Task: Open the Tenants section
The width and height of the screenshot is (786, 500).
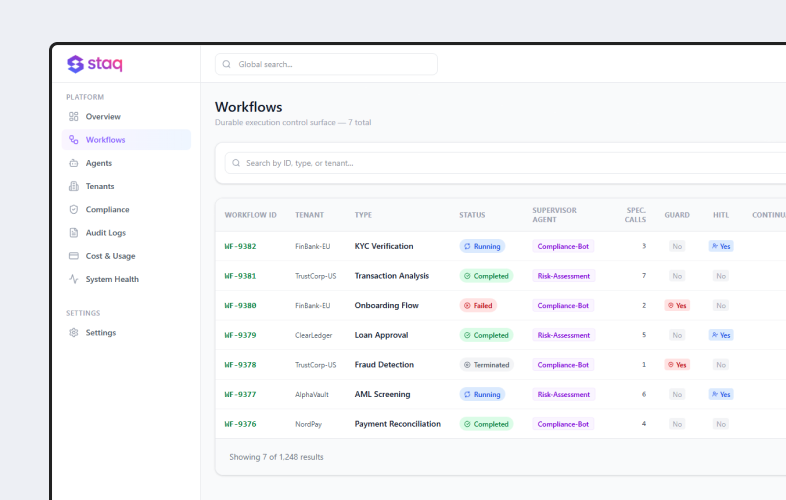Action: click(126, 186)
